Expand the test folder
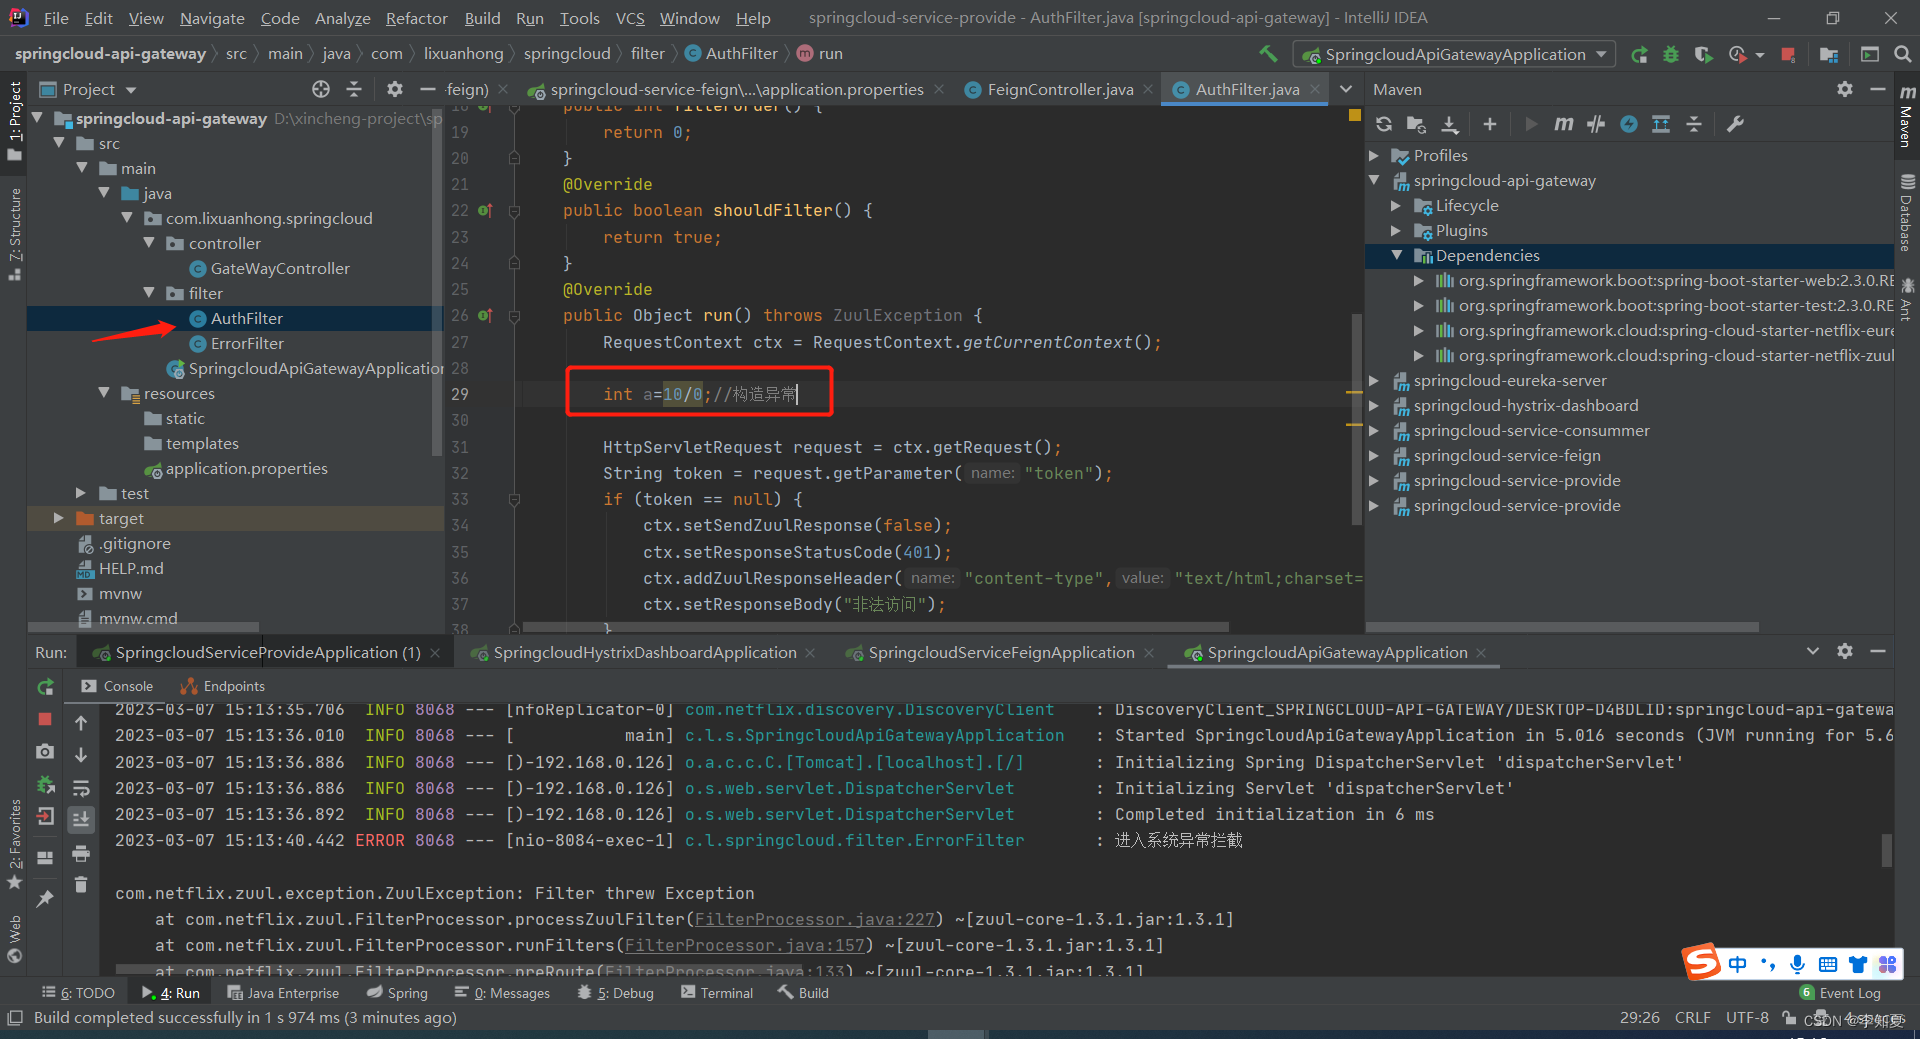 [x=81, y=493]
